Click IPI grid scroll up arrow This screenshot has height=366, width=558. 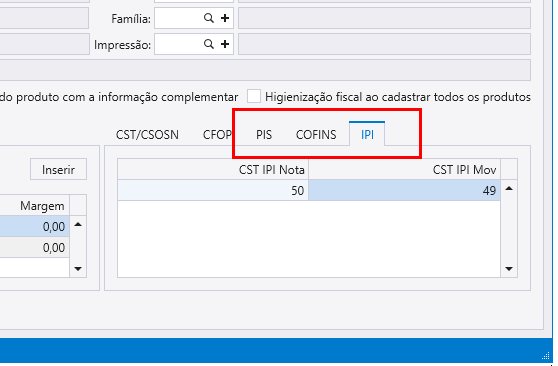click(x=509, y=188)
